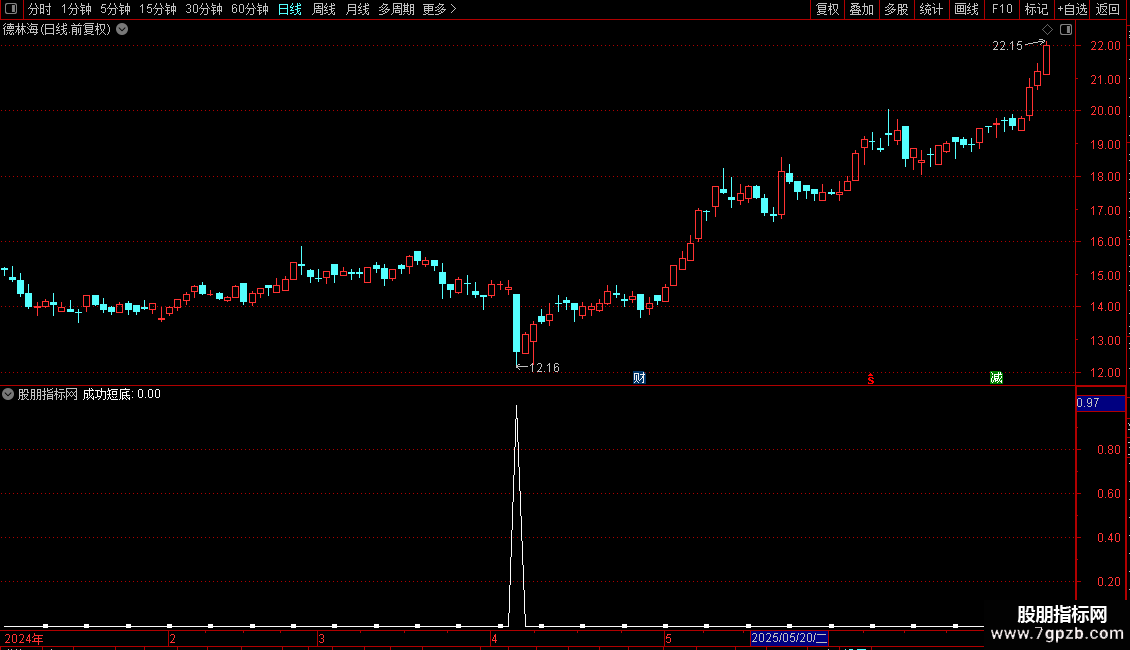
Task: Click month 4 marker on time axis
Action: click(x=494, y=638)
